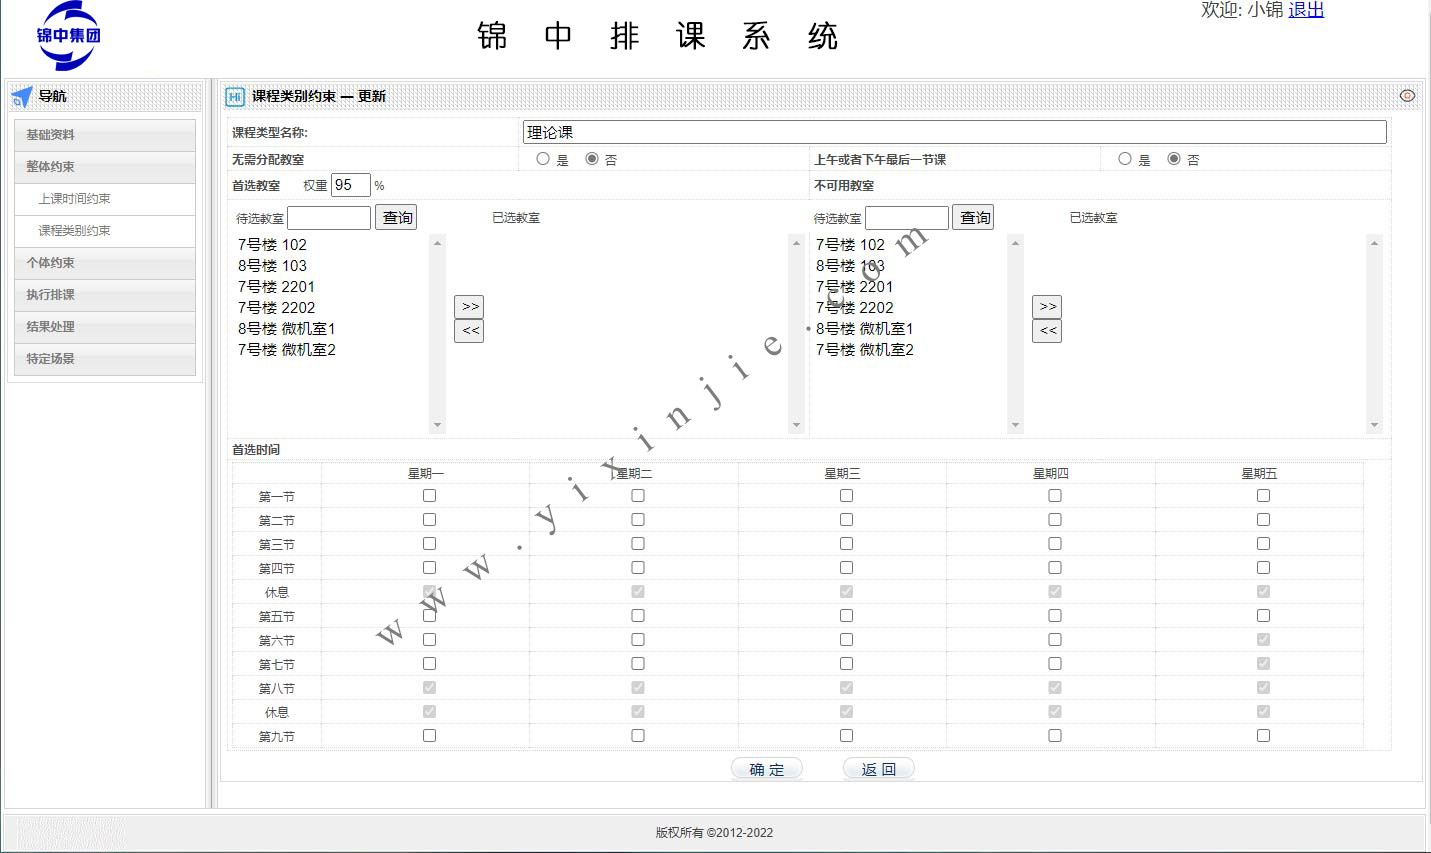The width and height of the screenshot is (1431, 853).
Task: Select 是 for 上午或者下午最后一节课
Action: pyautogui.click(x=1125, y=159)
